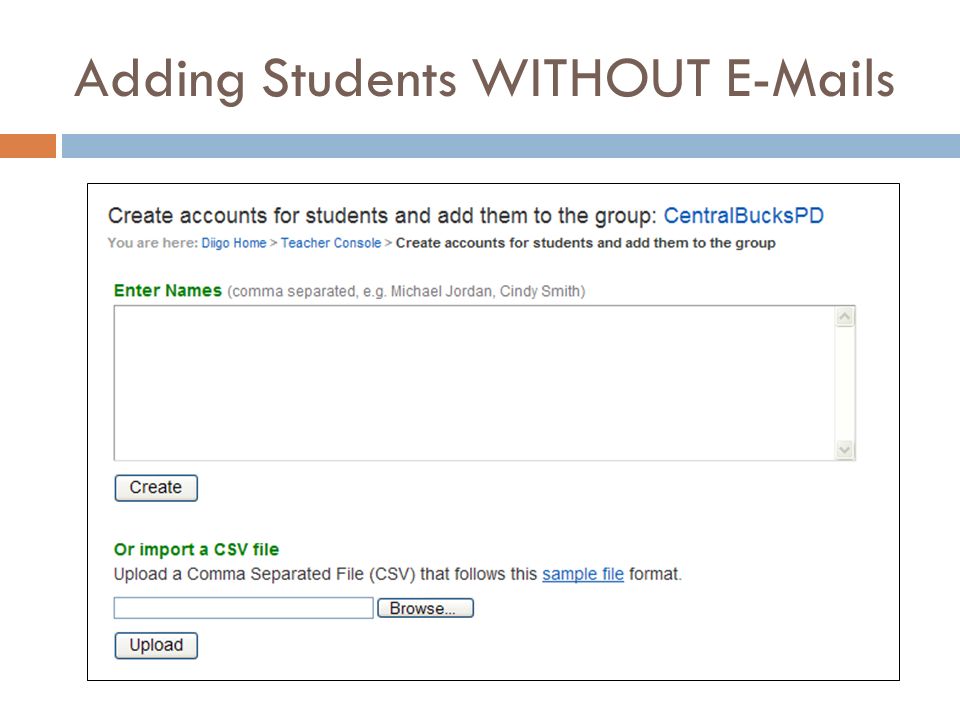
Task: Click the Upload button
Action: [x=156, y=645]
